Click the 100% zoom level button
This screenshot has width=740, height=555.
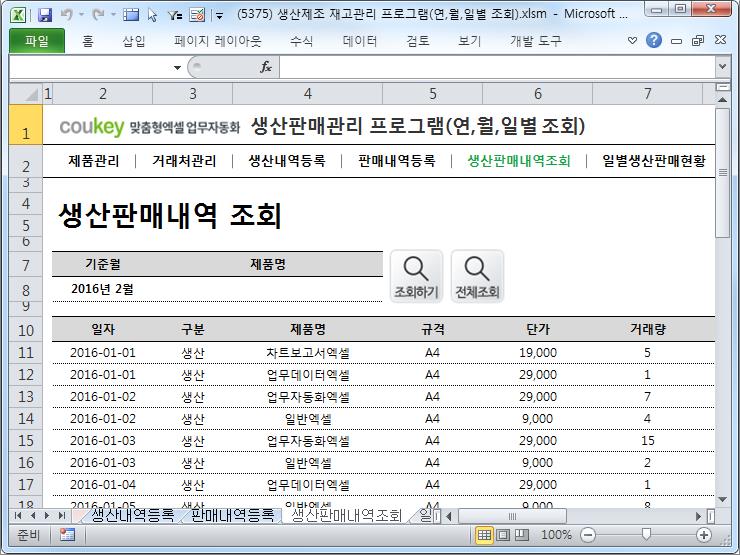pyautogui.click(x=556, y=535)
